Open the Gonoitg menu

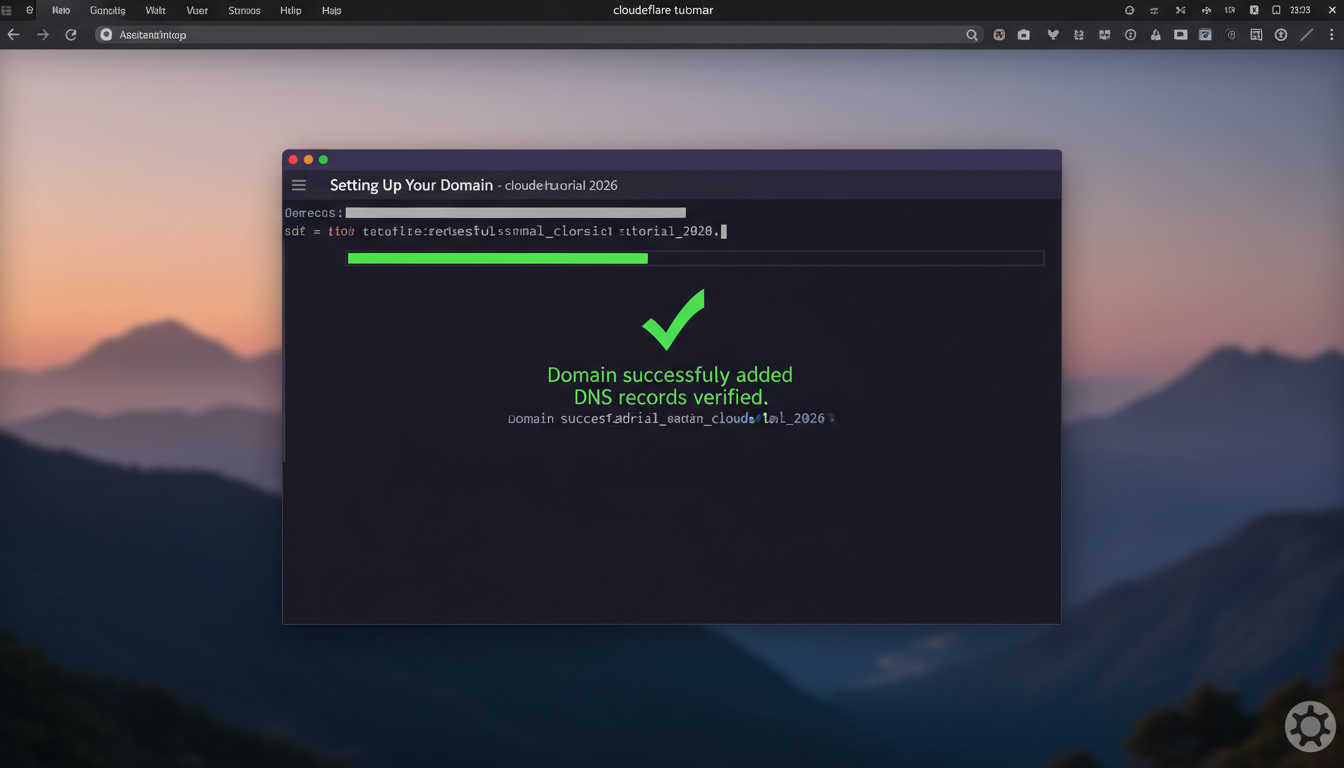(107, 10)
